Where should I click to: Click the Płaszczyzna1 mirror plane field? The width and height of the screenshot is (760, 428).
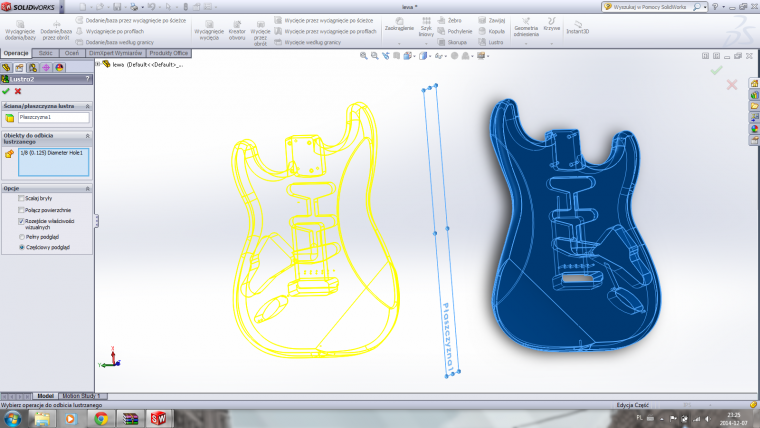[x=54, y=117]
